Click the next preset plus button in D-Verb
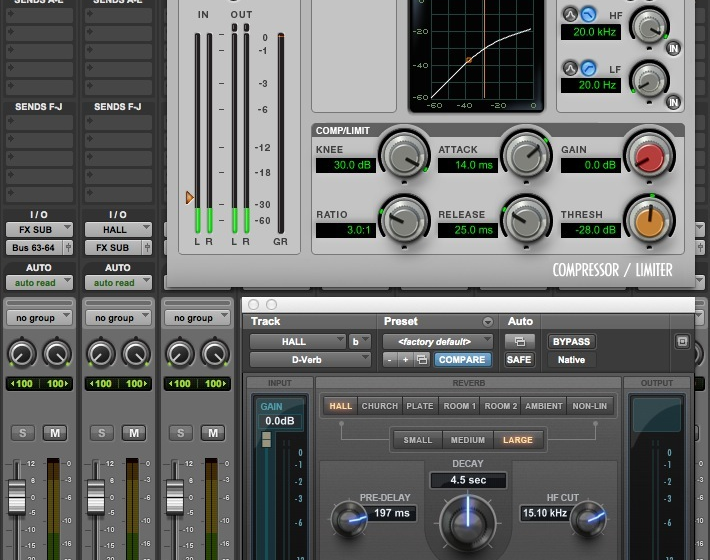710x560 pixels. 406,360
